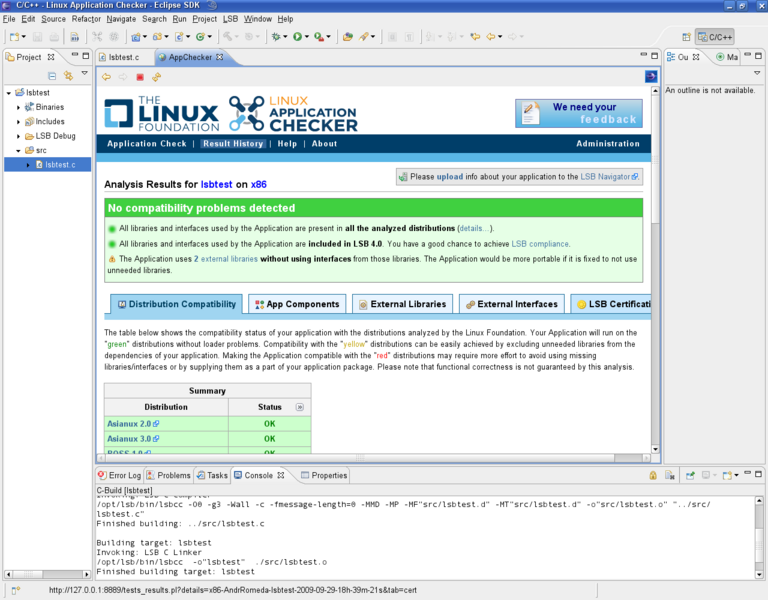Collapse the src folder node
Image resolution: width=768 pixels, height=600 pixels.
(x=19, y=150)
